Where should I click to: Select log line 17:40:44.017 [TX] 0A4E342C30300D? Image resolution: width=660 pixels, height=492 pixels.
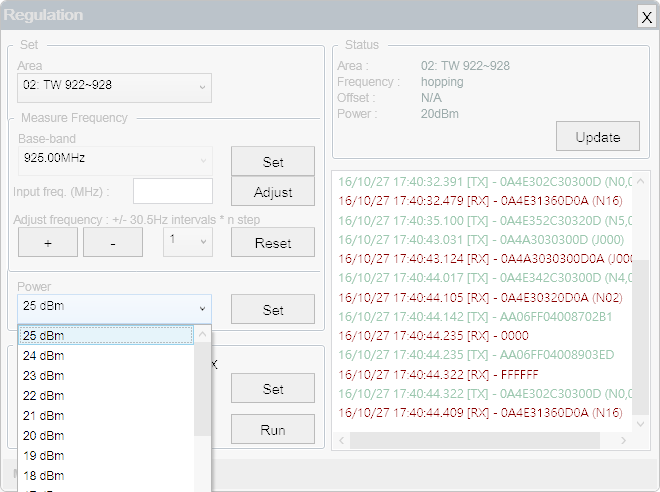click(485, 278)
